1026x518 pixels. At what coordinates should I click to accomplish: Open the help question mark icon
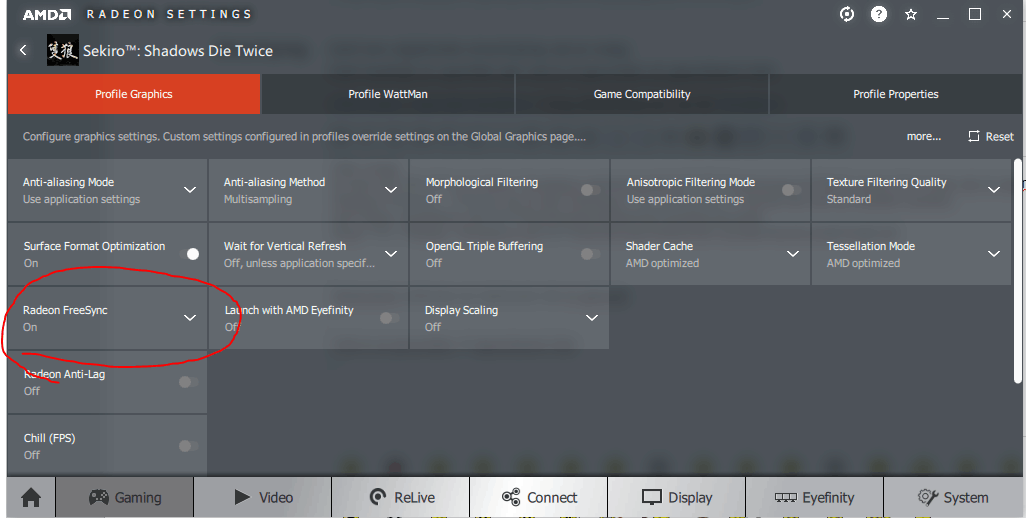pos(879,14)
